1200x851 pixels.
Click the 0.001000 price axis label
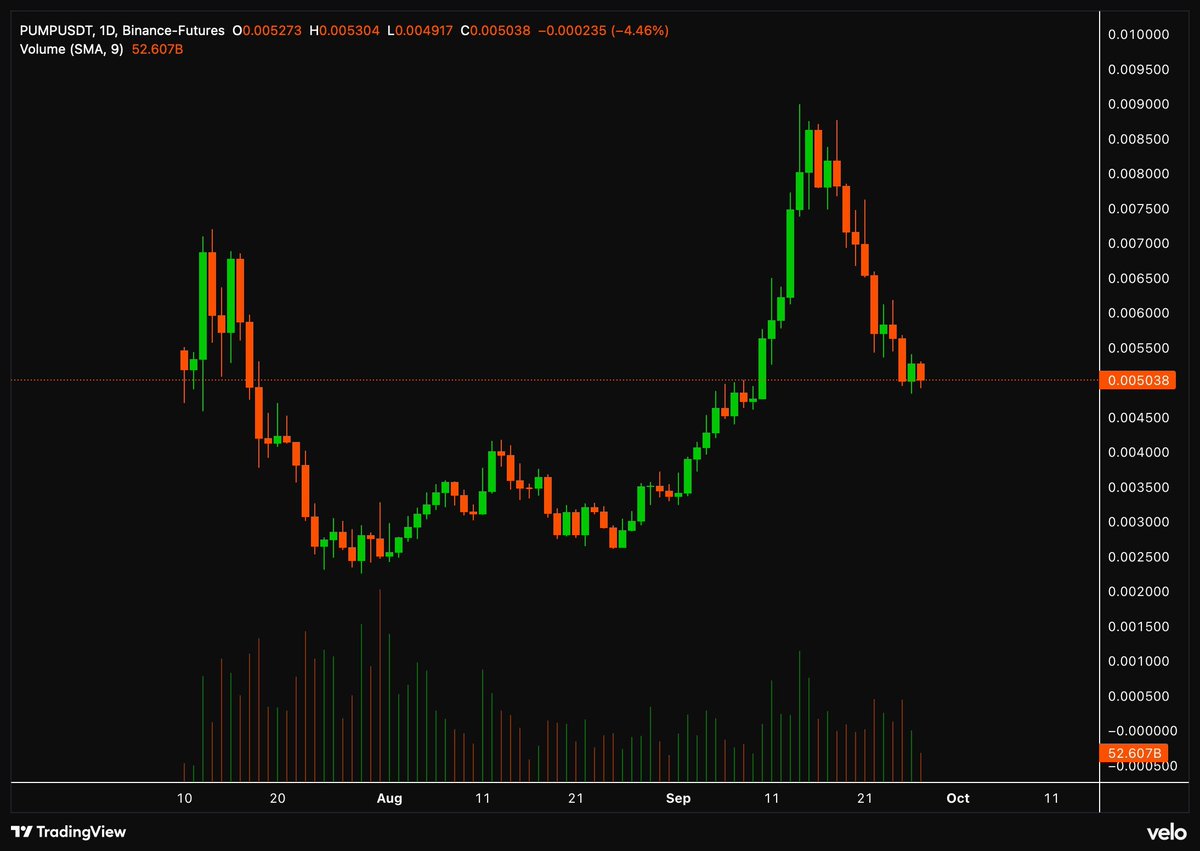point(1138,661)
